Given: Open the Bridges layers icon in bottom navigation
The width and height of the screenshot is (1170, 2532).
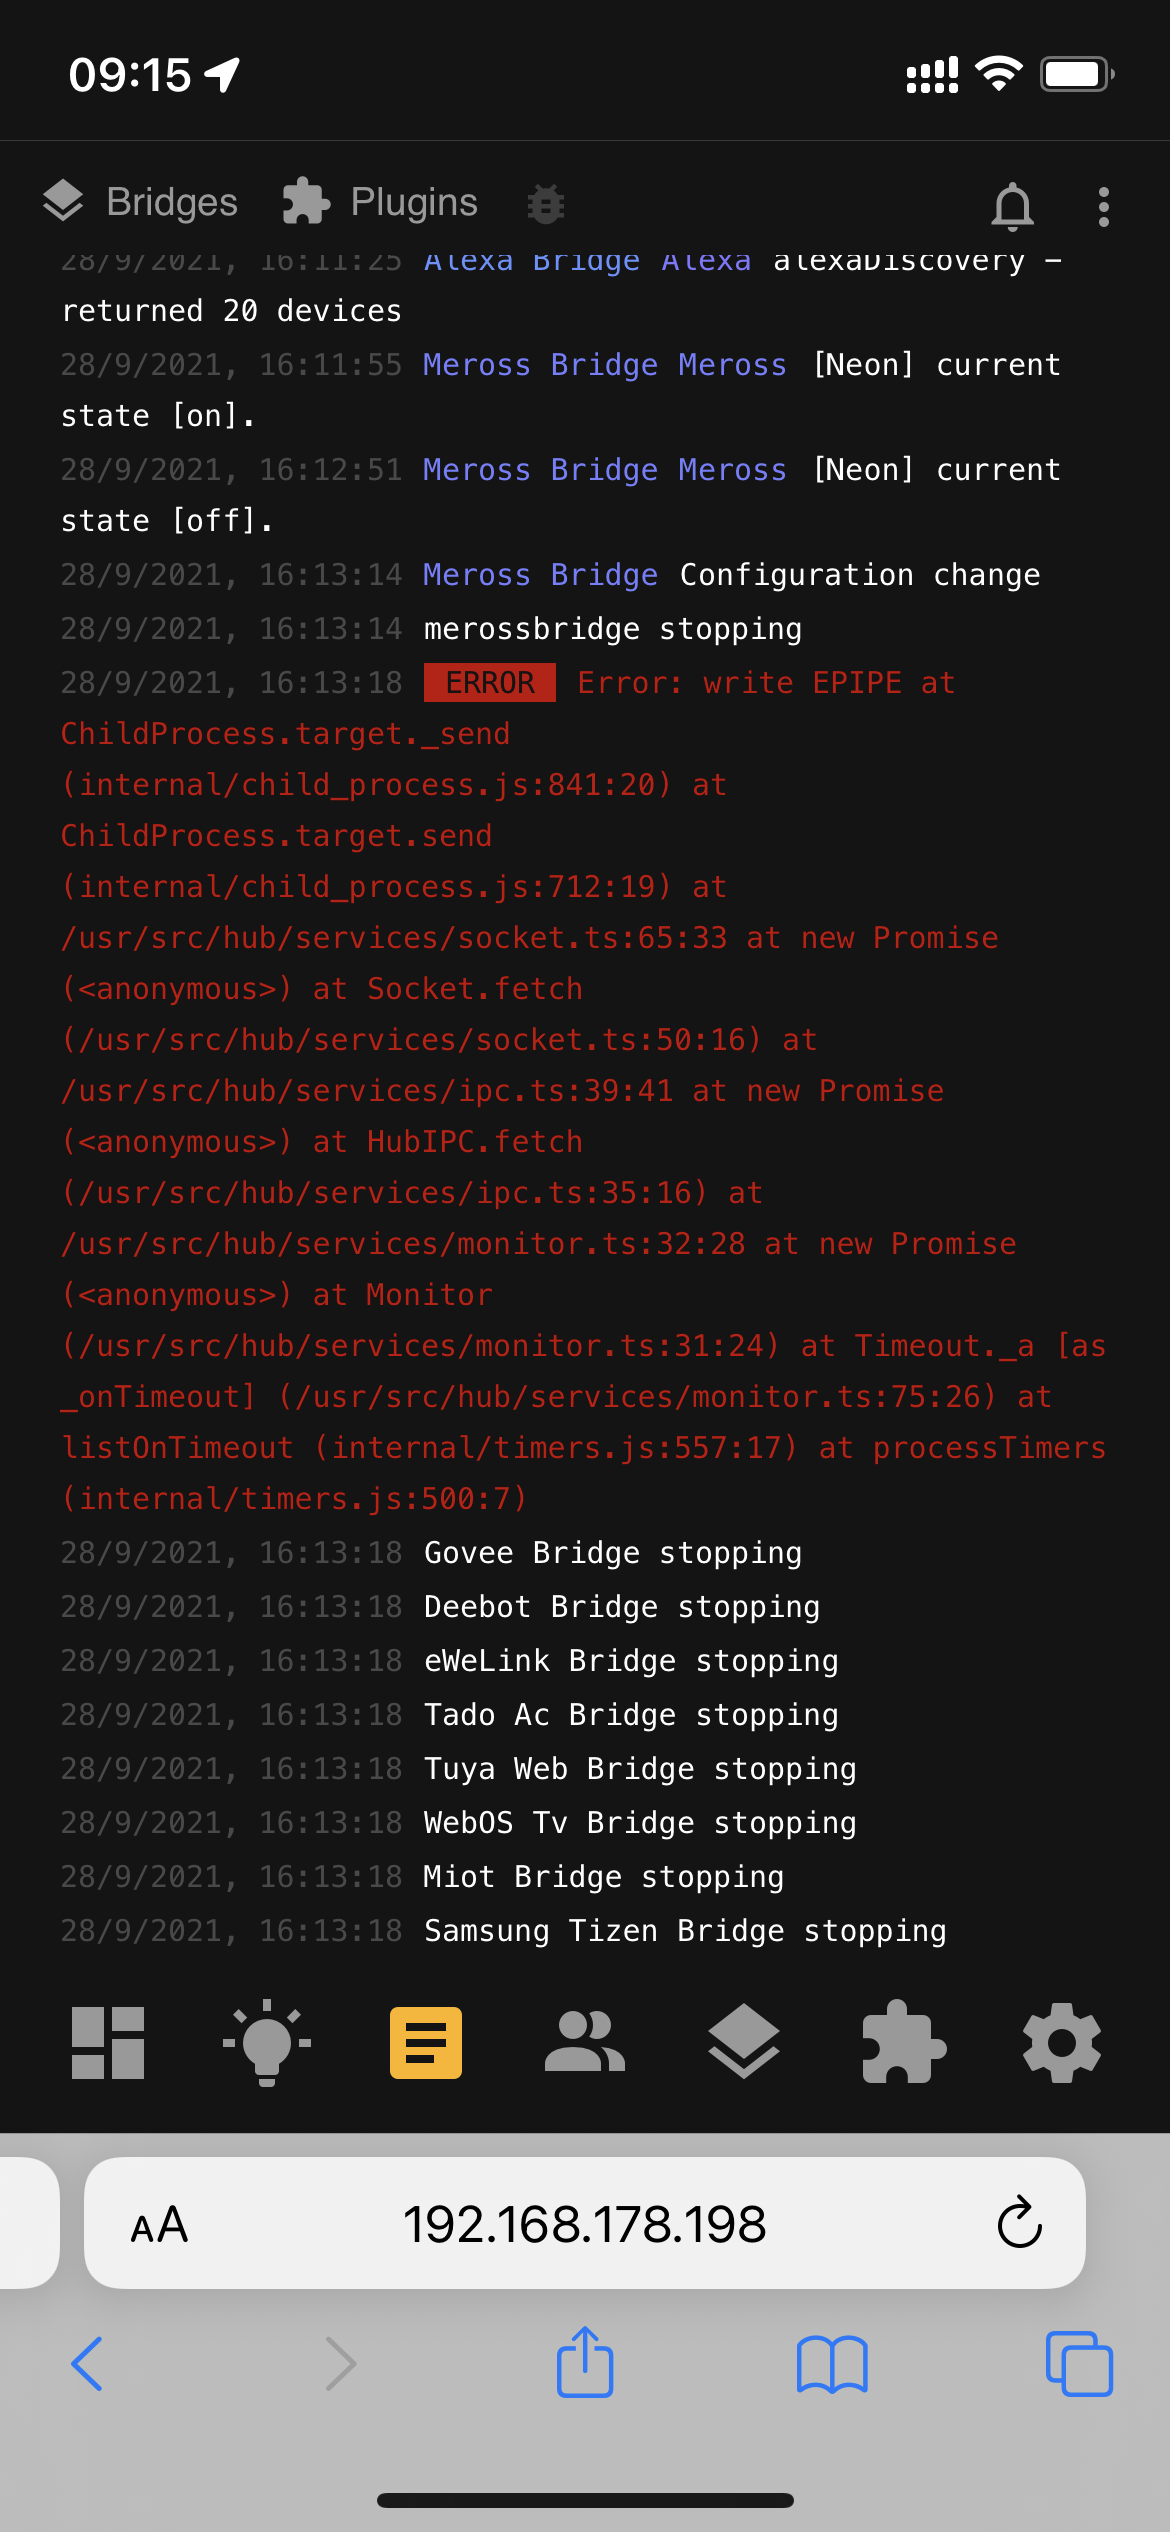Looking at the screenshot, I should click(743, 2042).
